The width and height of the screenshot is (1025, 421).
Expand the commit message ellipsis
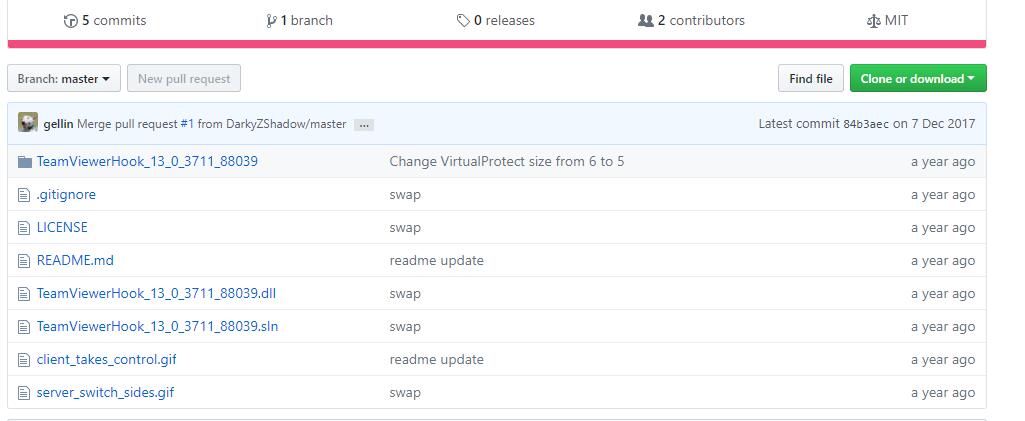point(364,125)
